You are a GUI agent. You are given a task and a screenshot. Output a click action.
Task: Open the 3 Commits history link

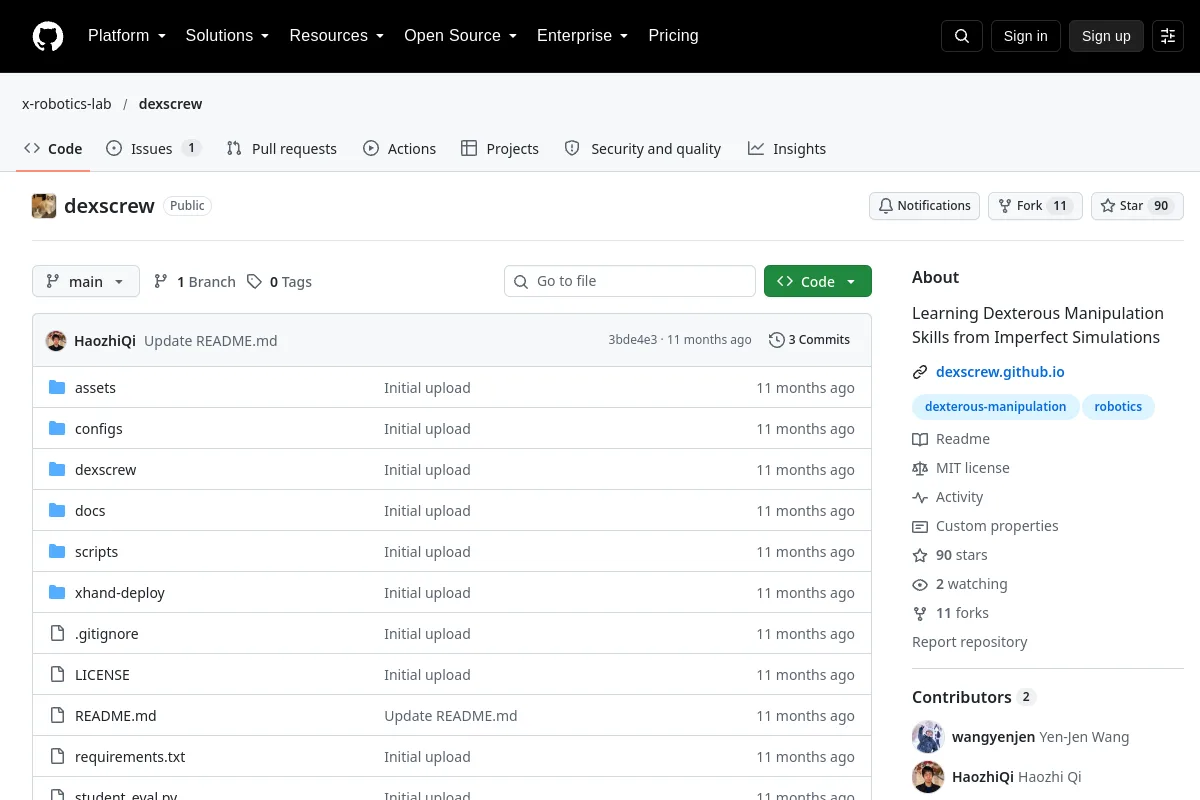point(809,340)
